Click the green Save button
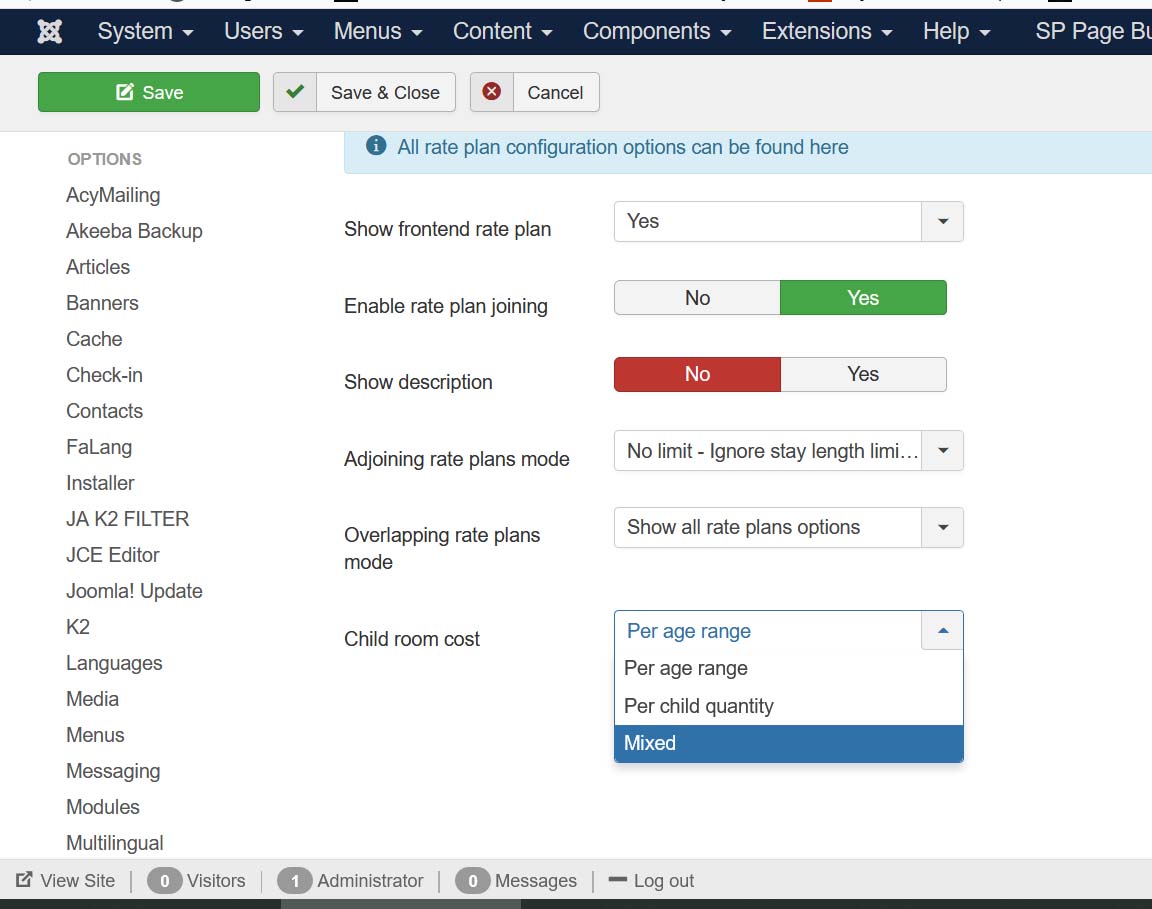Viewport: 1152px width, 909px height. coord(149,92)
